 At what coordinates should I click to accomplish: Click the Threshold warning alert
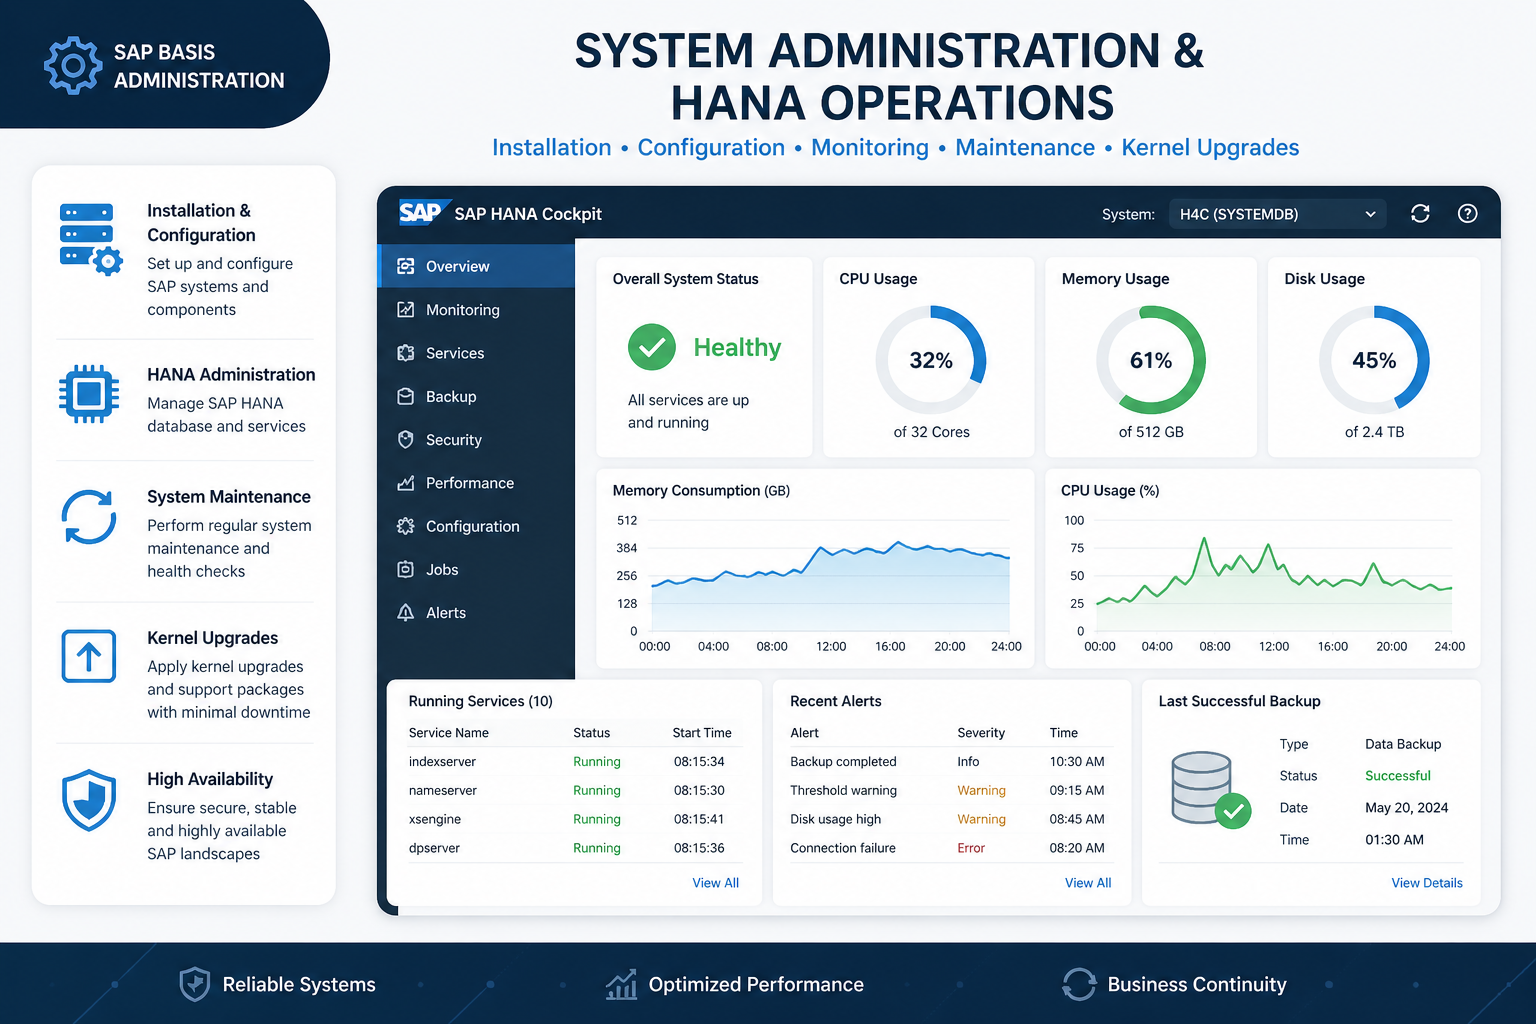(x=843, y=790)
